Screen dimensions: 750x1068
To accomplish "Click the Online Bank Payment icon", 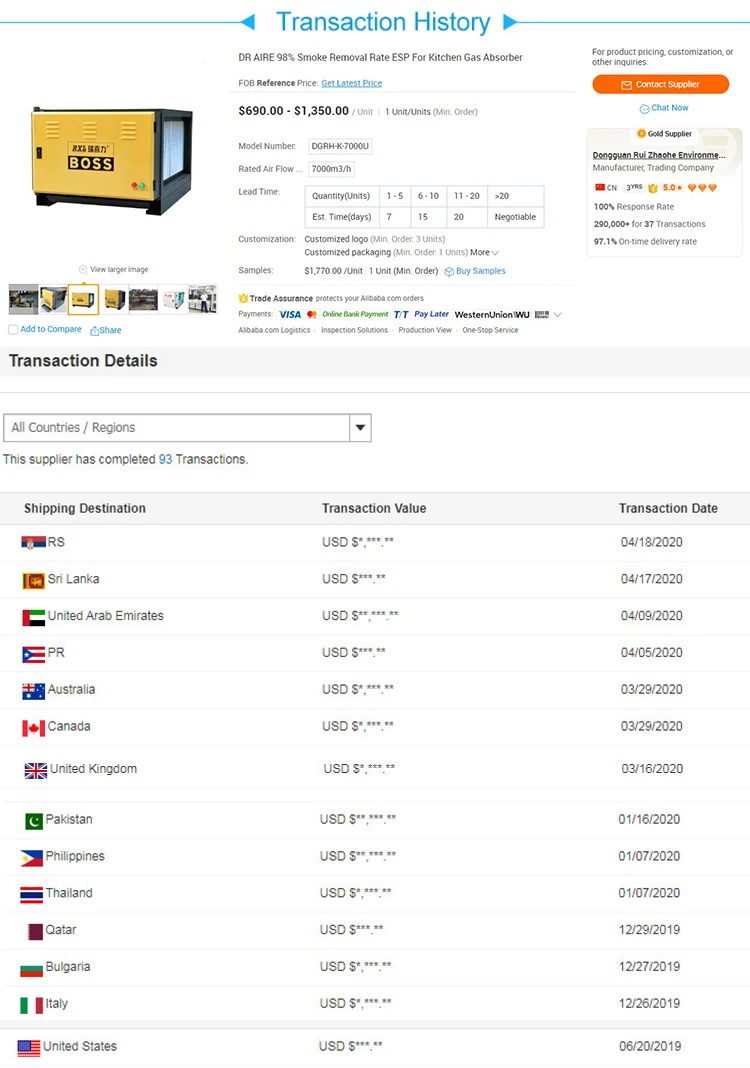I will point(355,315).
